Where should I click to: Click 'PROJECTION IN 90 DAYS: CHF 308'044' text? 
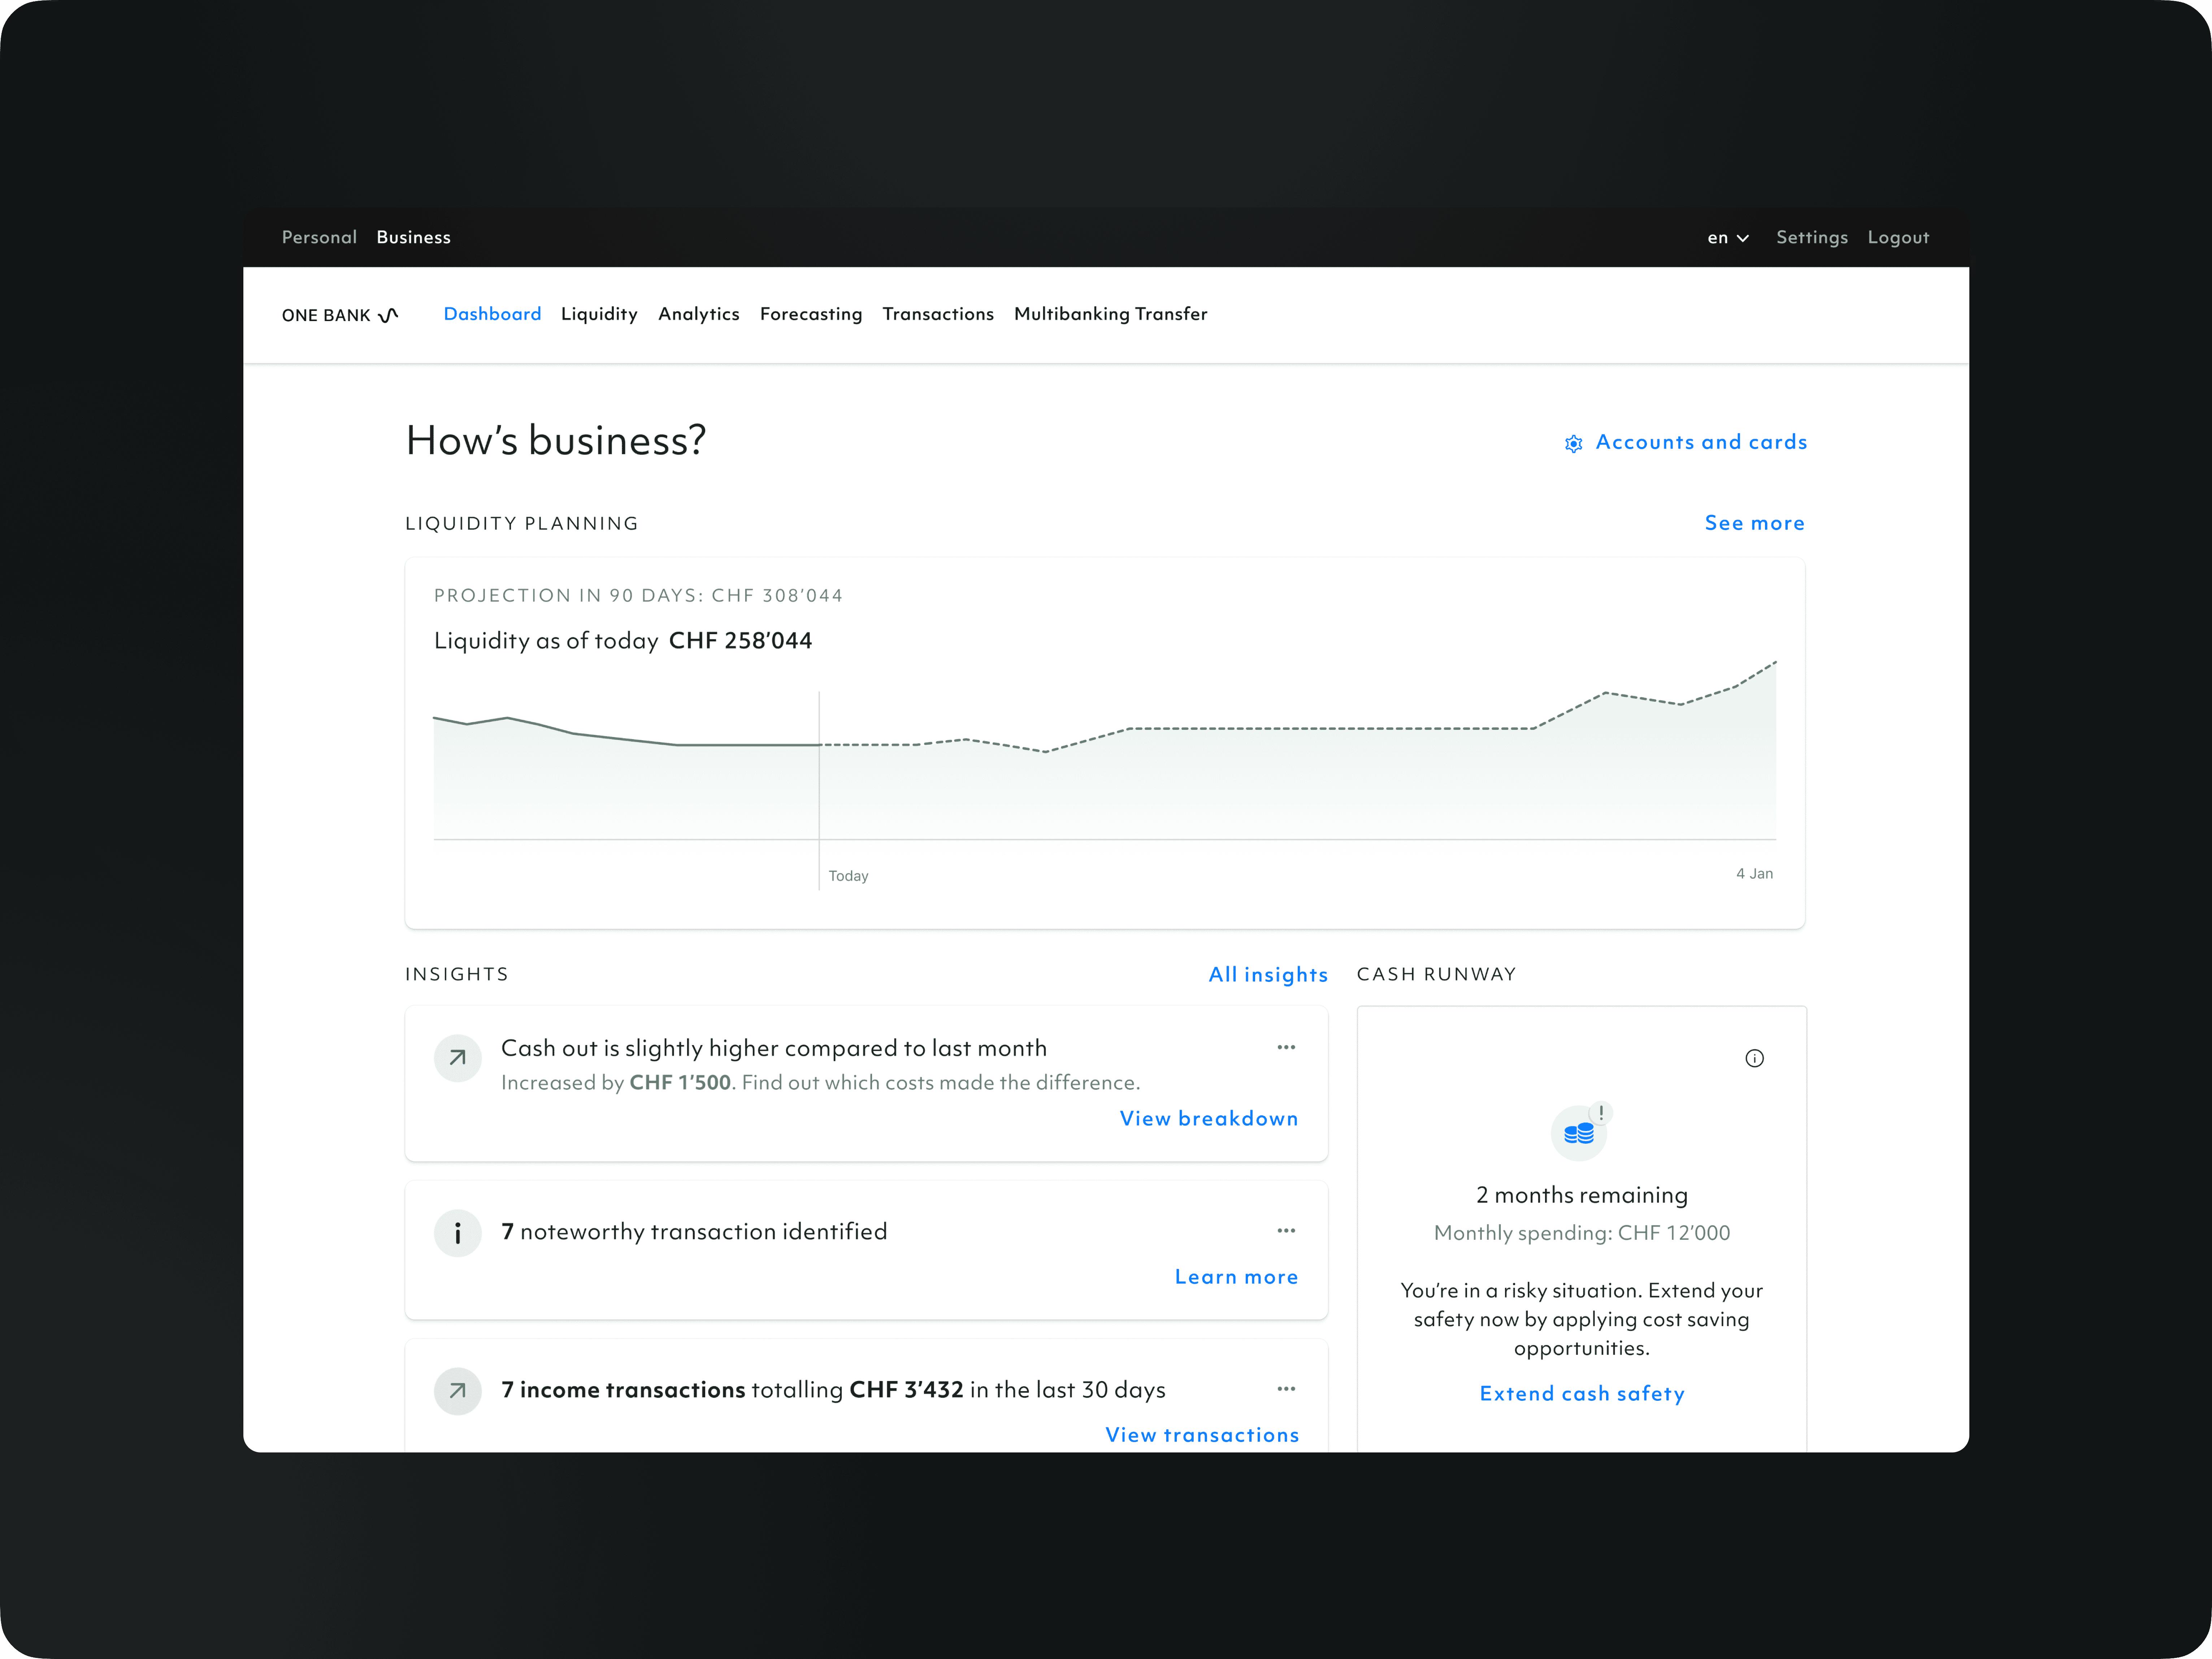pos(638,596)
